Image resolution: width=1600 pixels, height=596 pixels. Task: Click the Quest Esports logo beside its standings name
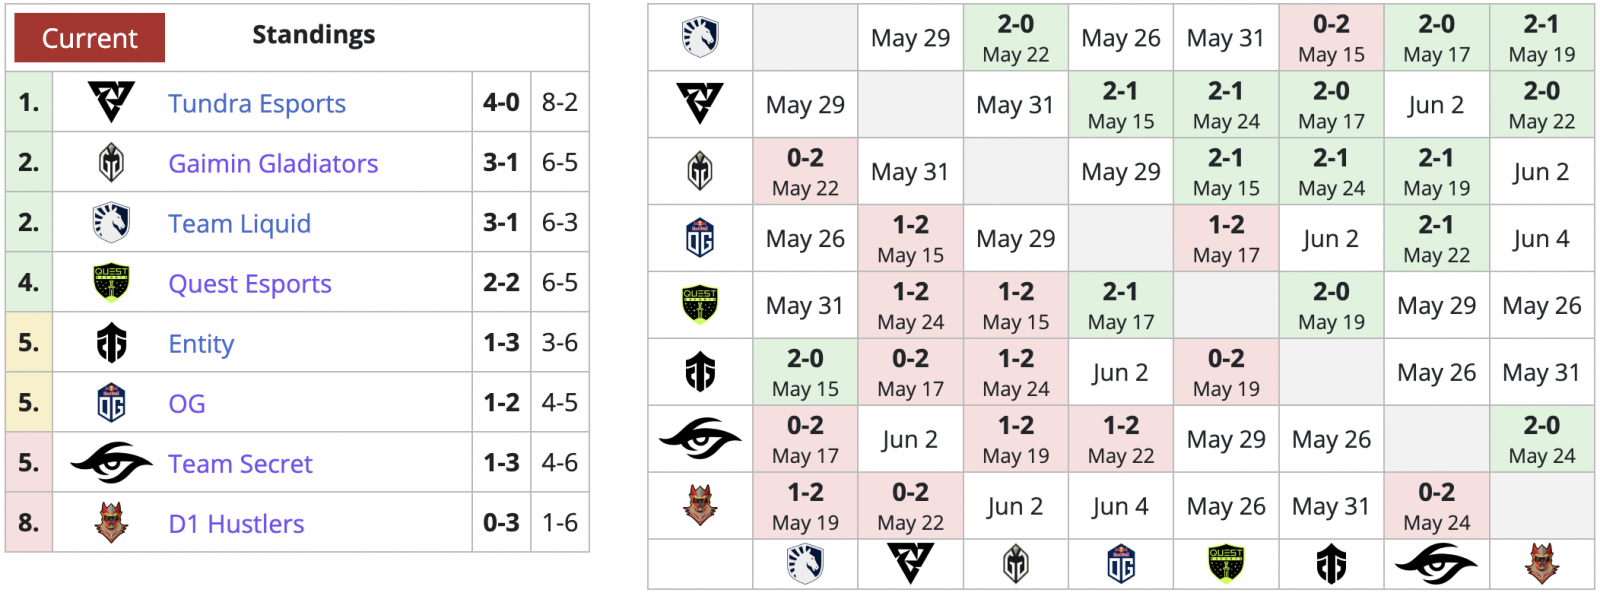pyautogui.click(x=111, y=283)
